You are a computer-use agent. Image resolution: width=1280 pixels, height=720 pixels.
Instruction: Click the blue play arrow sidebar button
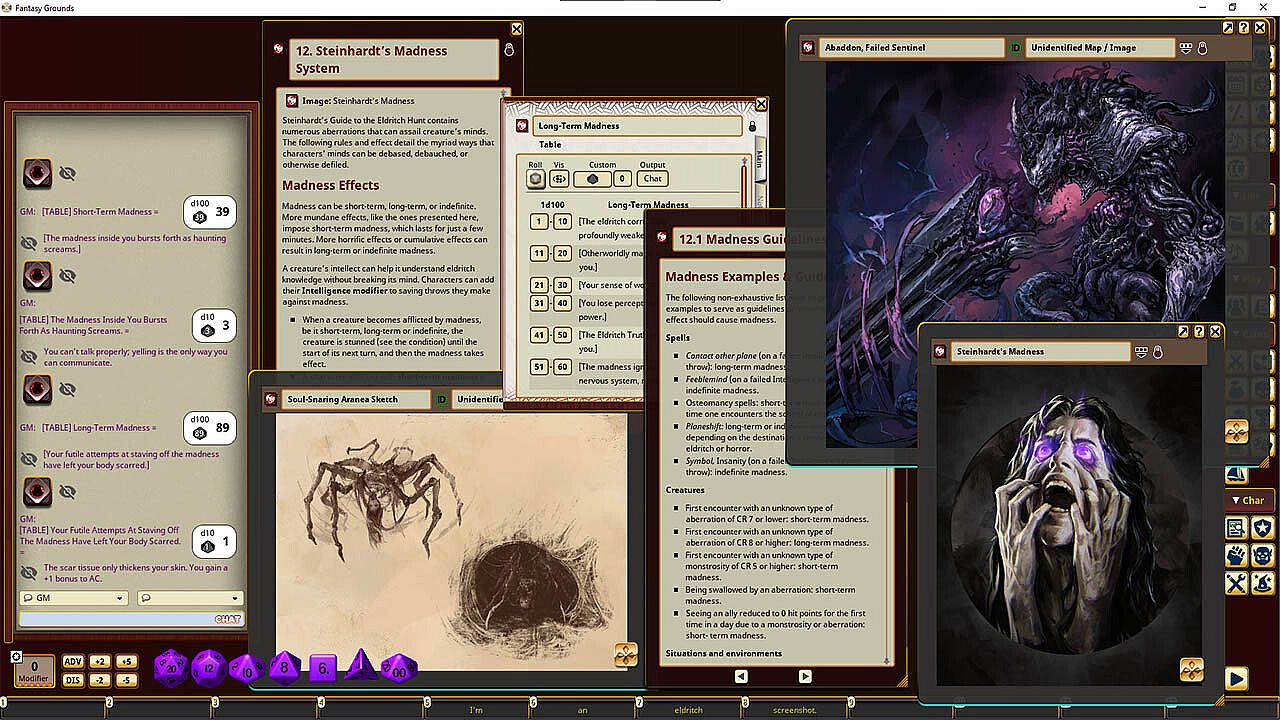(1236, 679)
